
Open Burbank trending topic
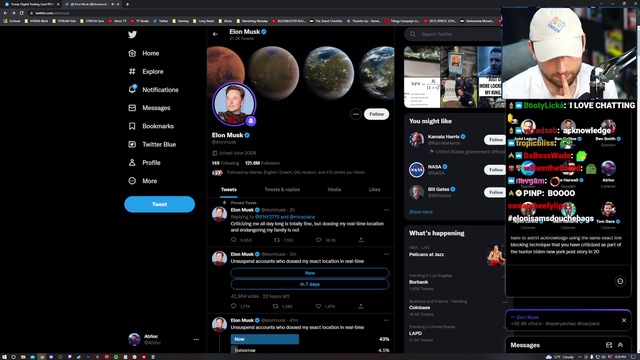pyautogui.click(x=418, y=282)
